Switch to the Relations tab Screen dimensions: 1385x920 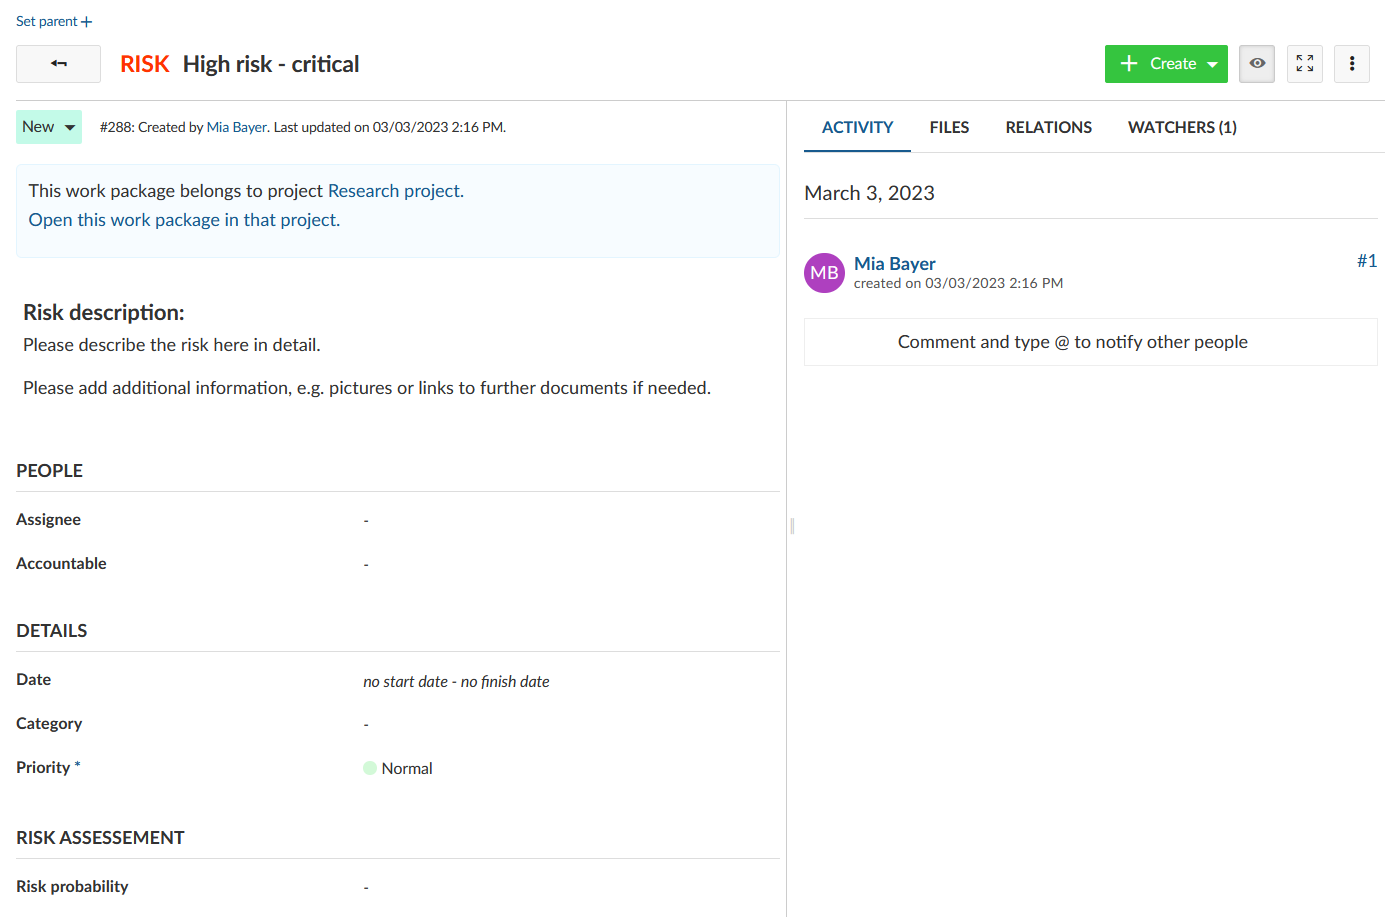click(x=1048, y=128)
